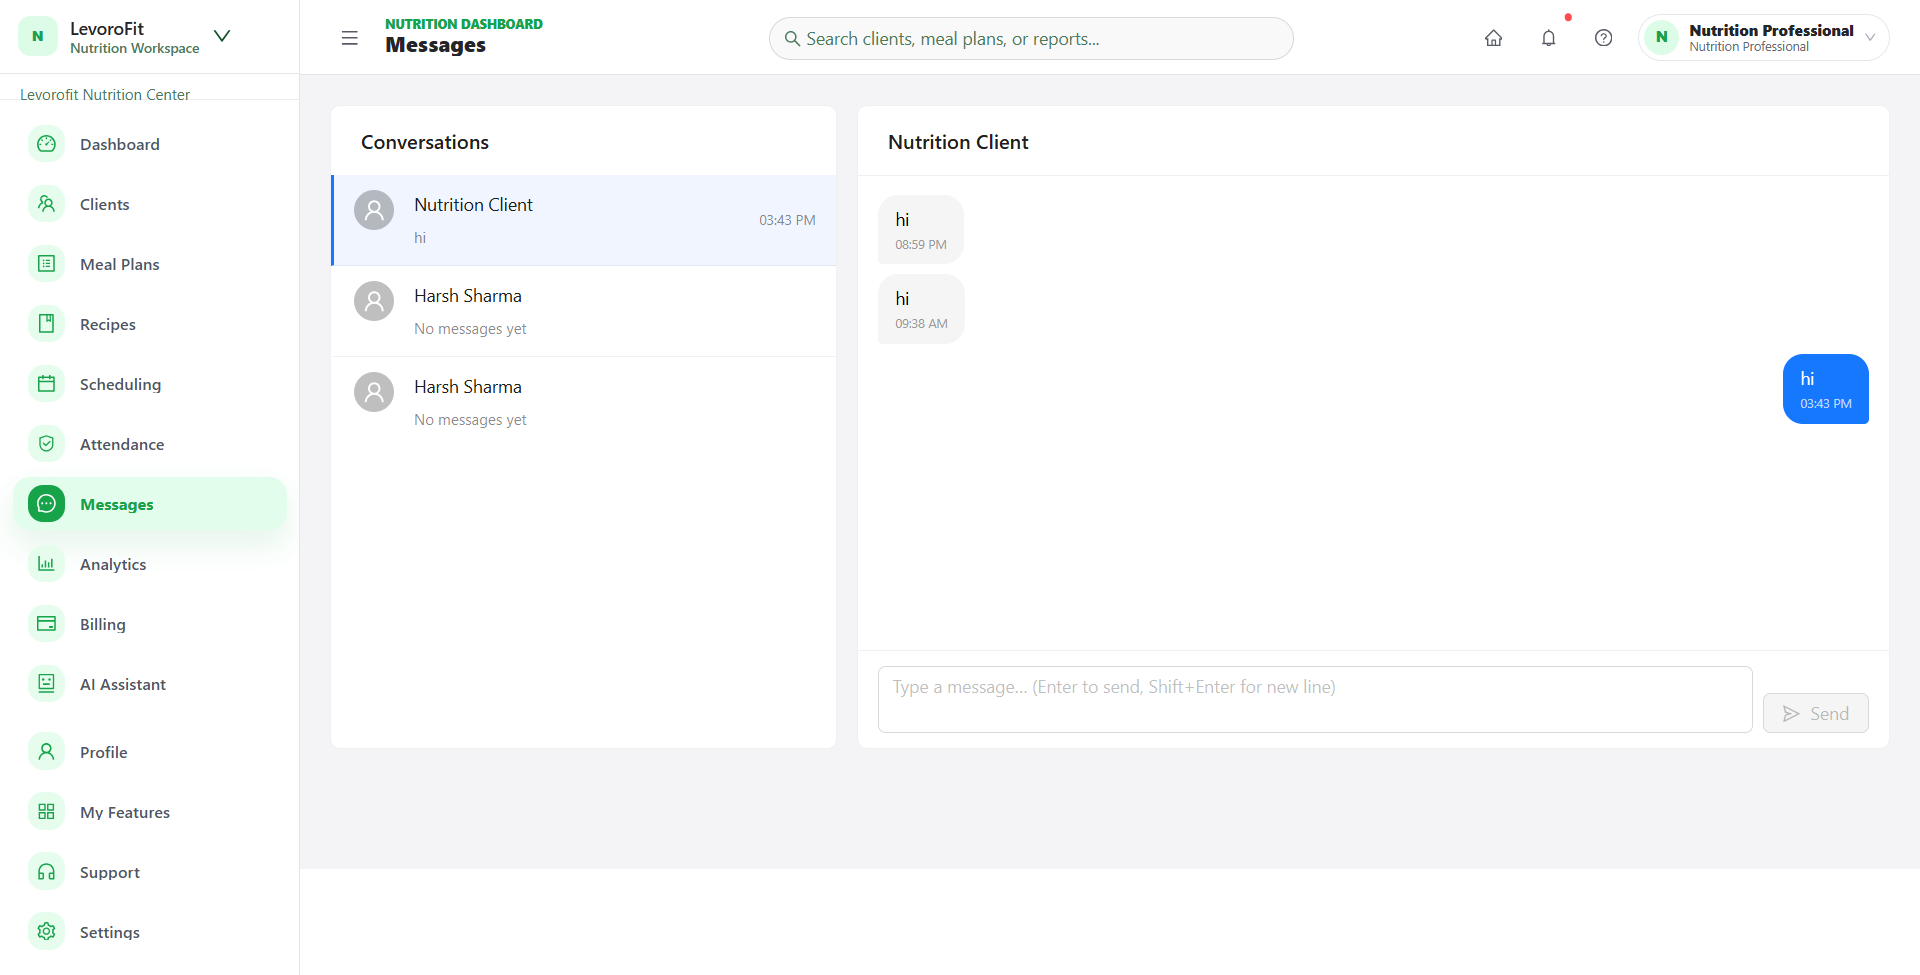The height and width of the screenshot is (975, 1920).
Task: Click the NUTRITION DASHBOARD breadcrumb text
Action: point(464,24)
